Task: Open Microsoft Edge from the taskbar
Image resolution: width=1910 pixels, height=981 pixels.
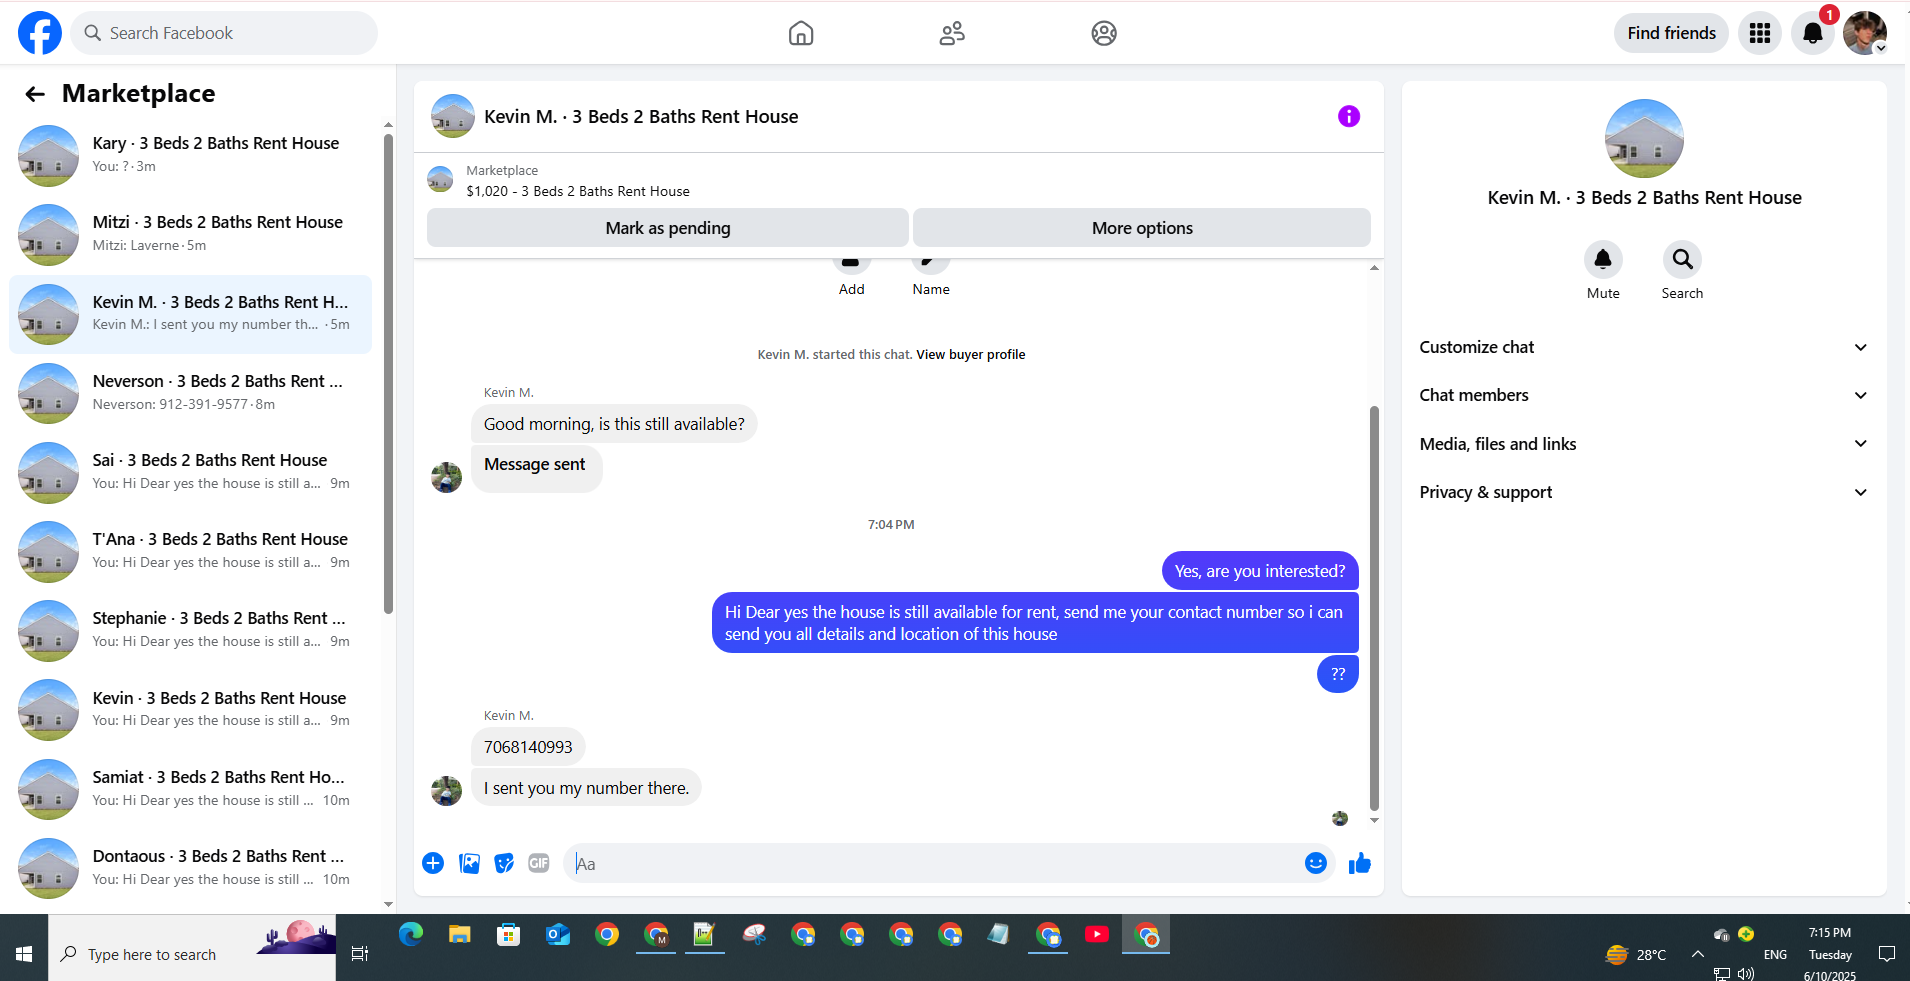Action: click(x=411, y=935)
